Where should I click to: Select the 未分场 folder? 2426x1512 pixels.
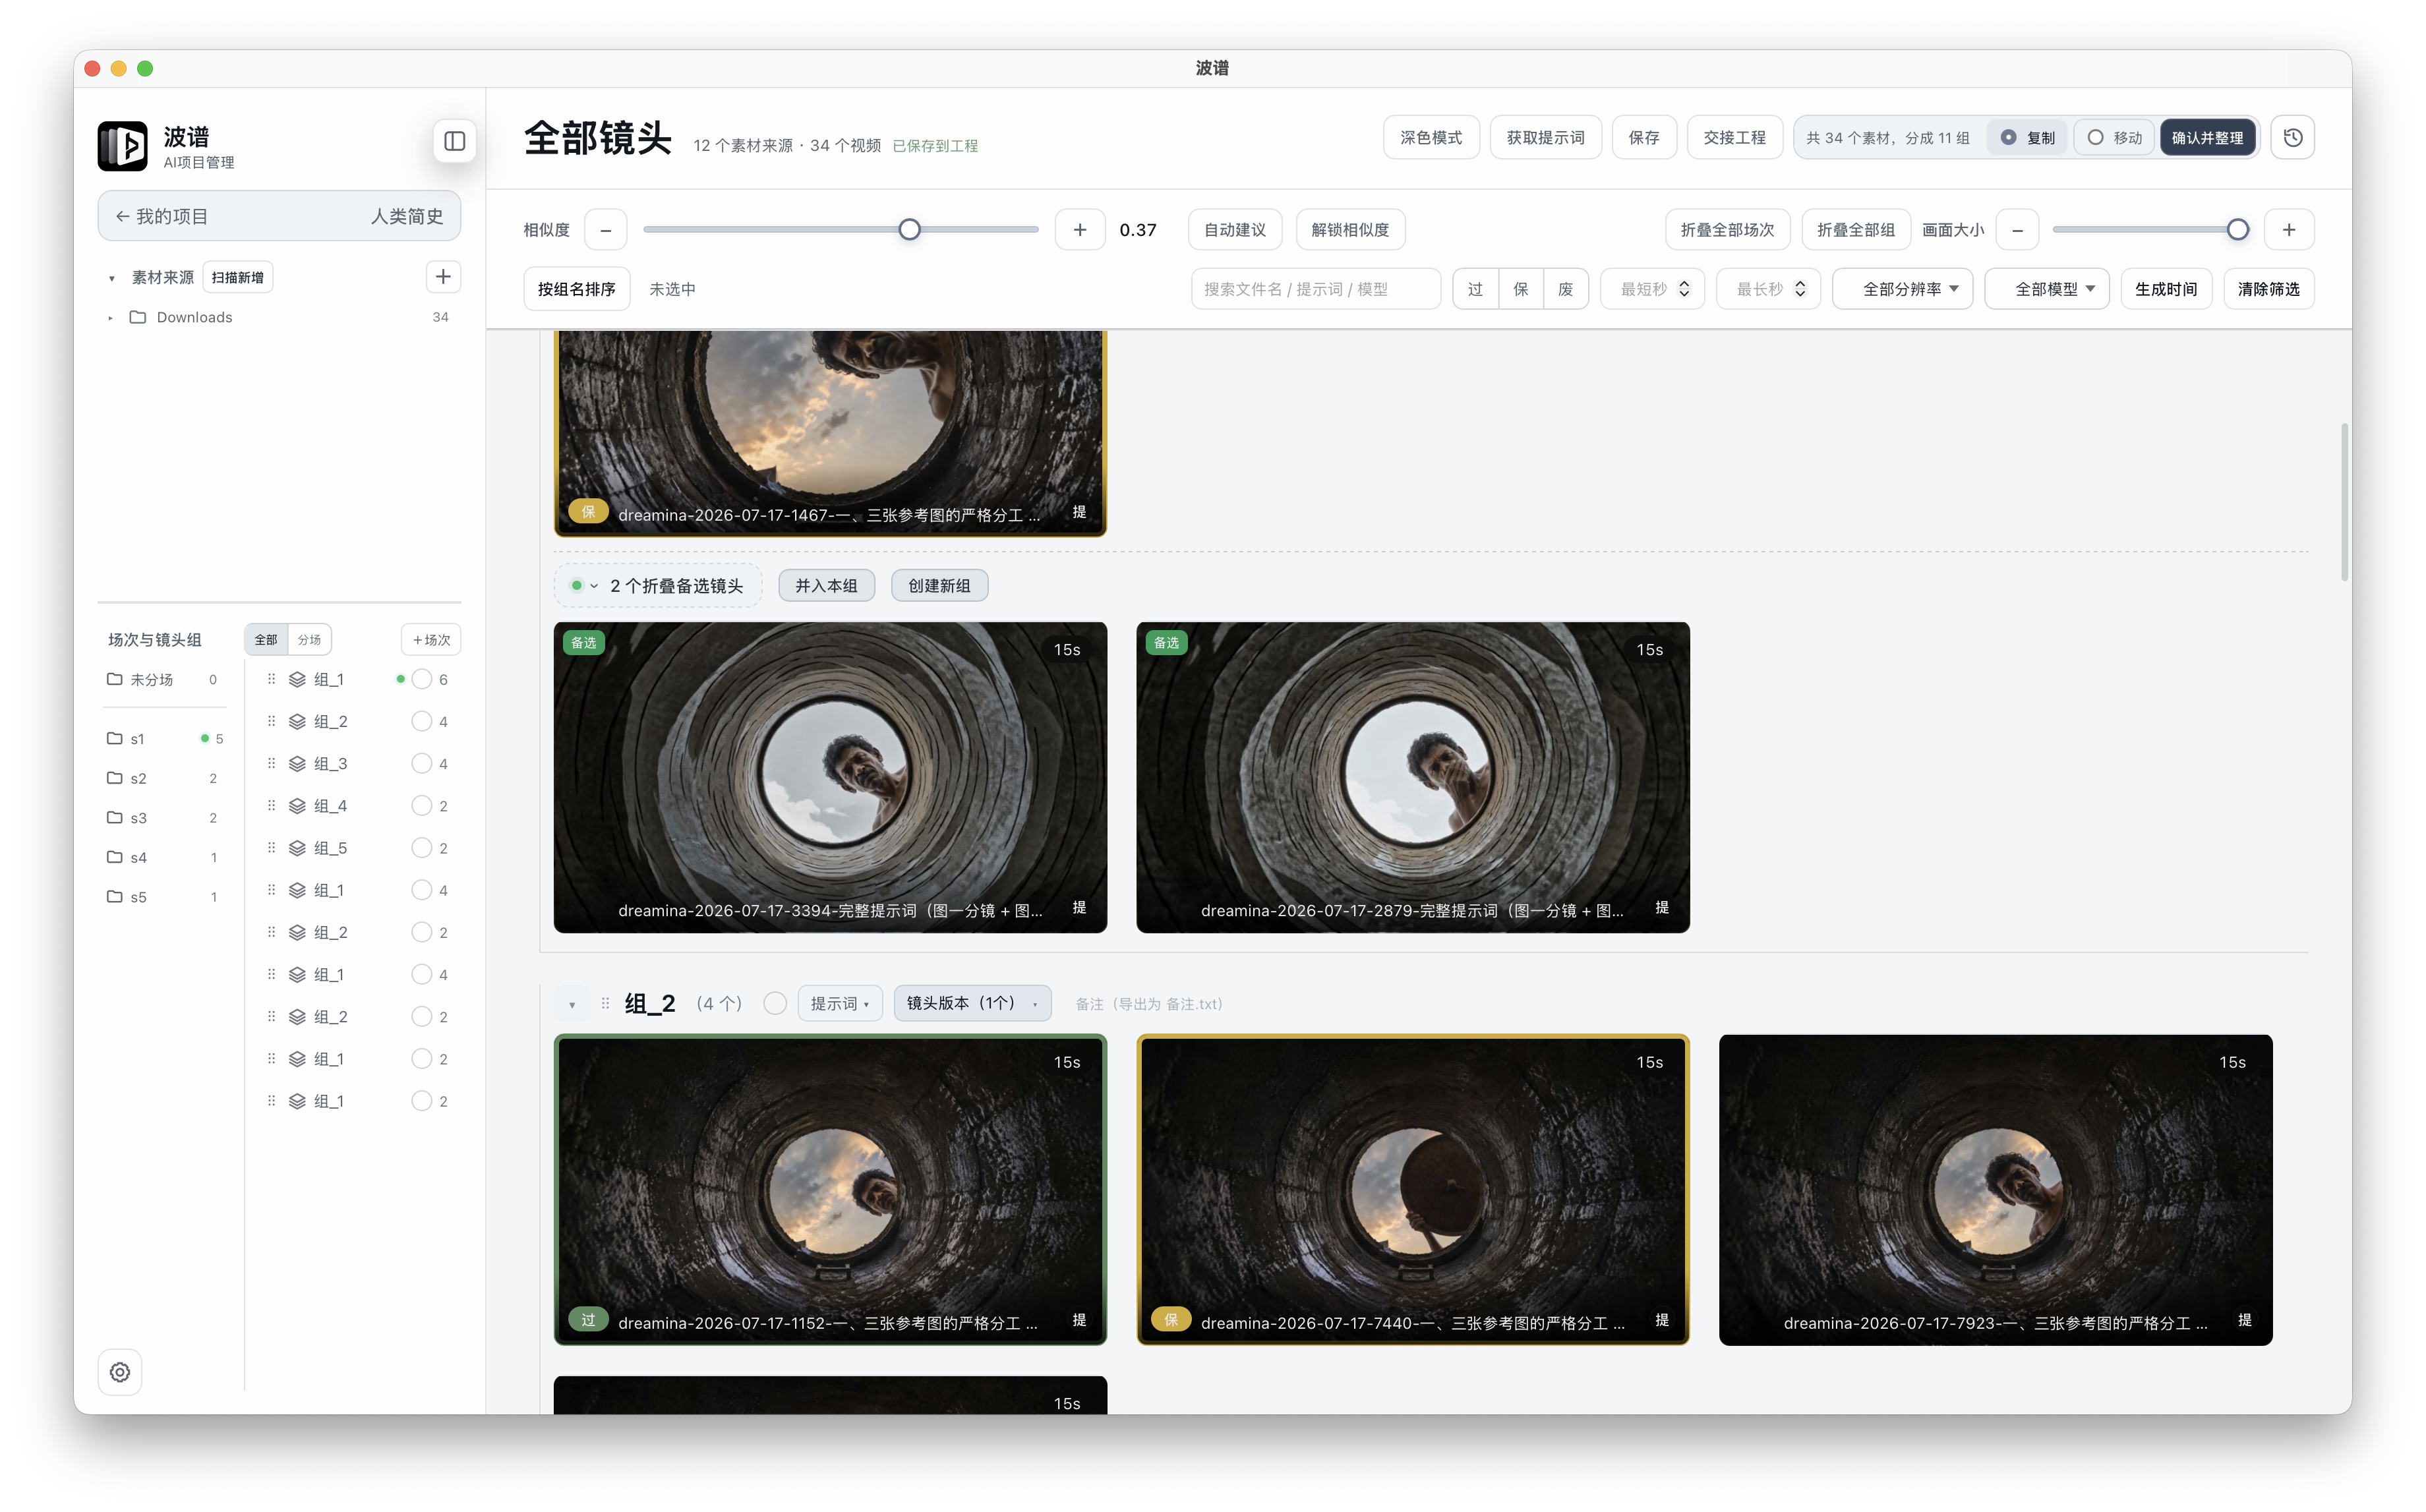coord(165,680)
